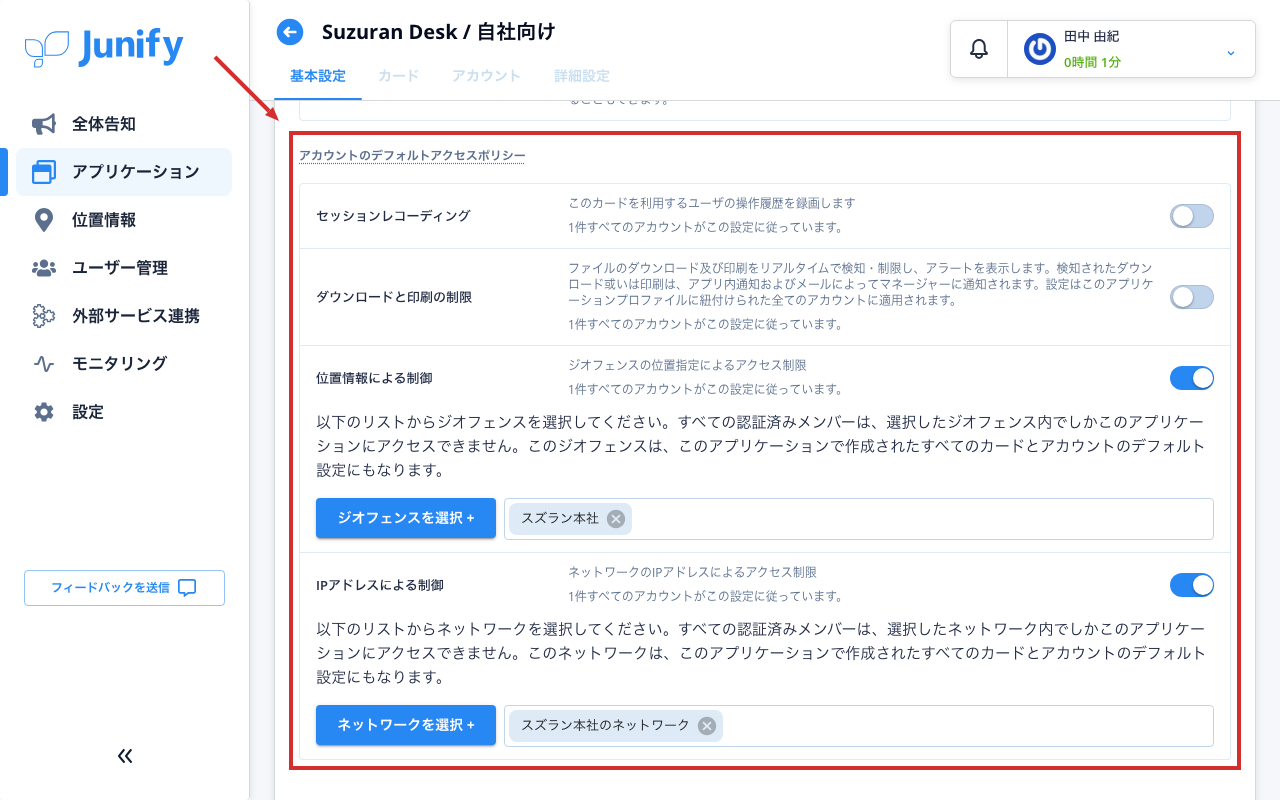Click IPアドレスによる制御 label
Image resolution: width=1280 pixels, height=800 pixels.
tap(380, 585)
